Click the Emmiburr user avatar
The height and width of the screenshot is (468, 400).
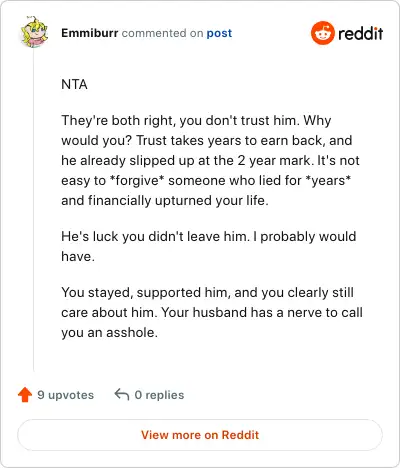(34, 32)
